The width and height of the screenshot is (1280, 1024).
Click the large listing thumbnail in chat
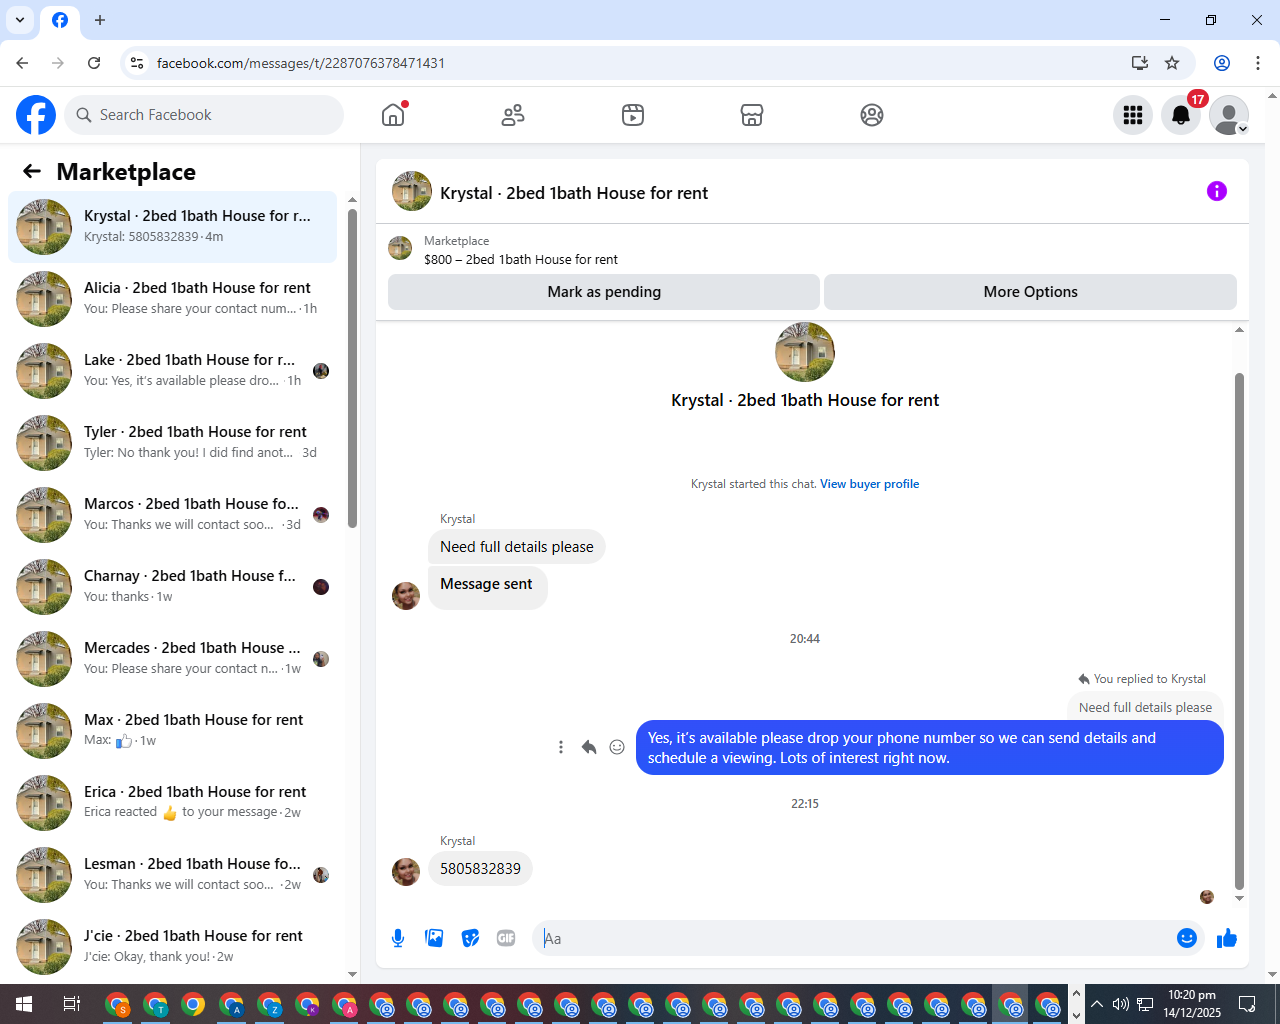click(805, 352)
